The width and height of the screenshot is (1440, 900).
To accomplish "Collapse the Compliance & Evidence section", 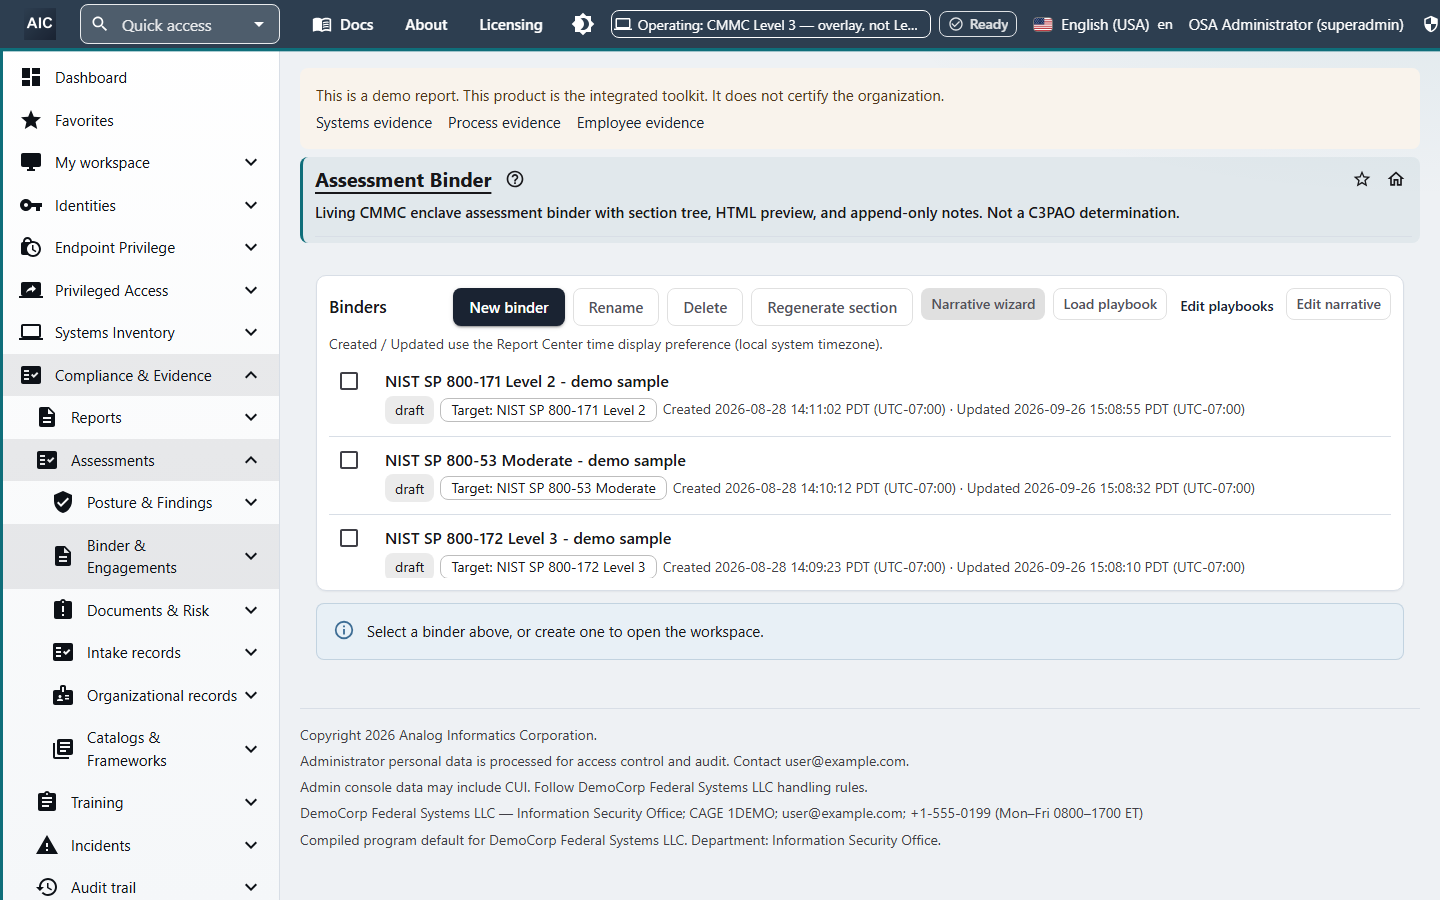I will [x=251, y=375].
